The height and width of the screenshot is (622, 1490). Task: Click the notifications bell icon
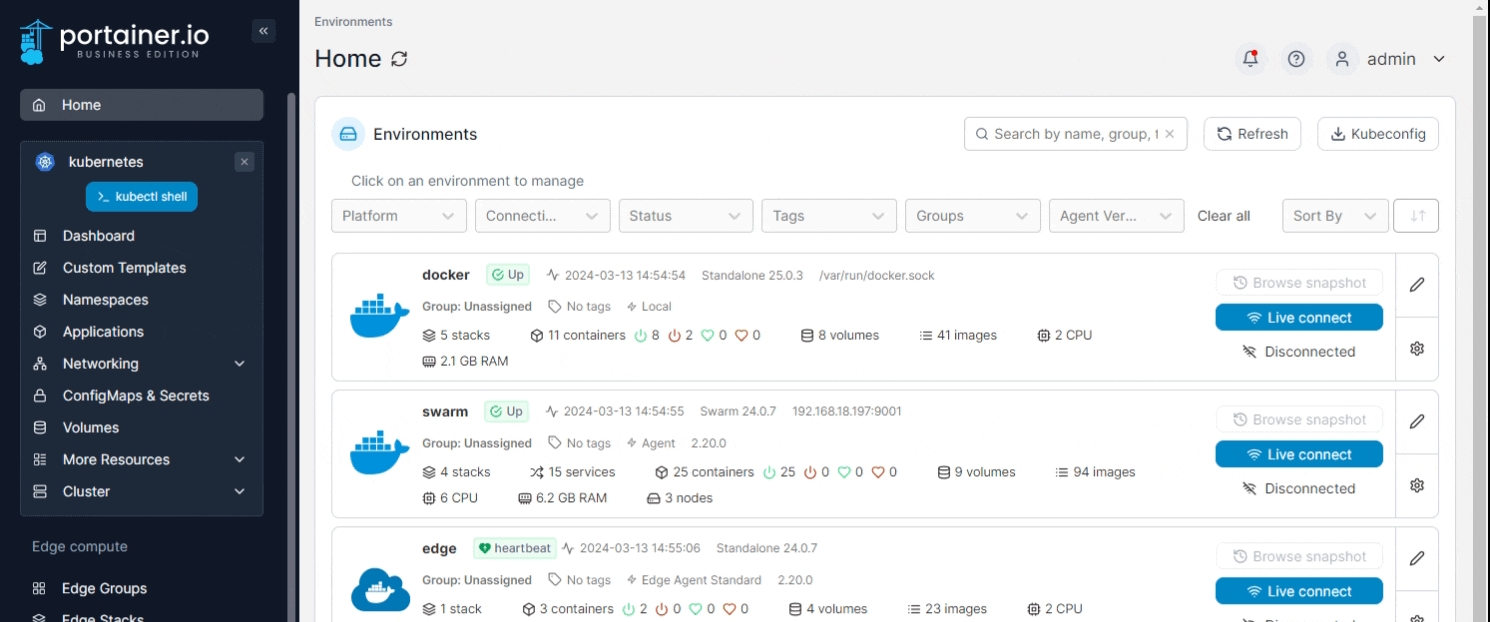(x=1250, y=59)
